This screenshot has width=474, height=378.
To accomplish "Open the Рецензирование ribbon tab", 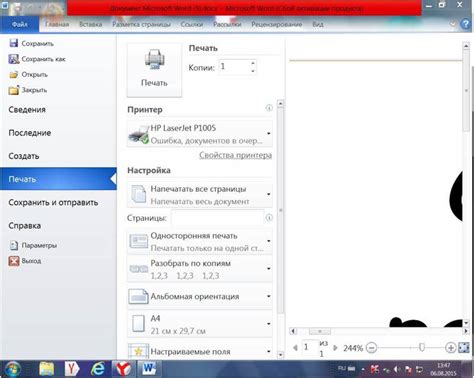I will (277, 24).
